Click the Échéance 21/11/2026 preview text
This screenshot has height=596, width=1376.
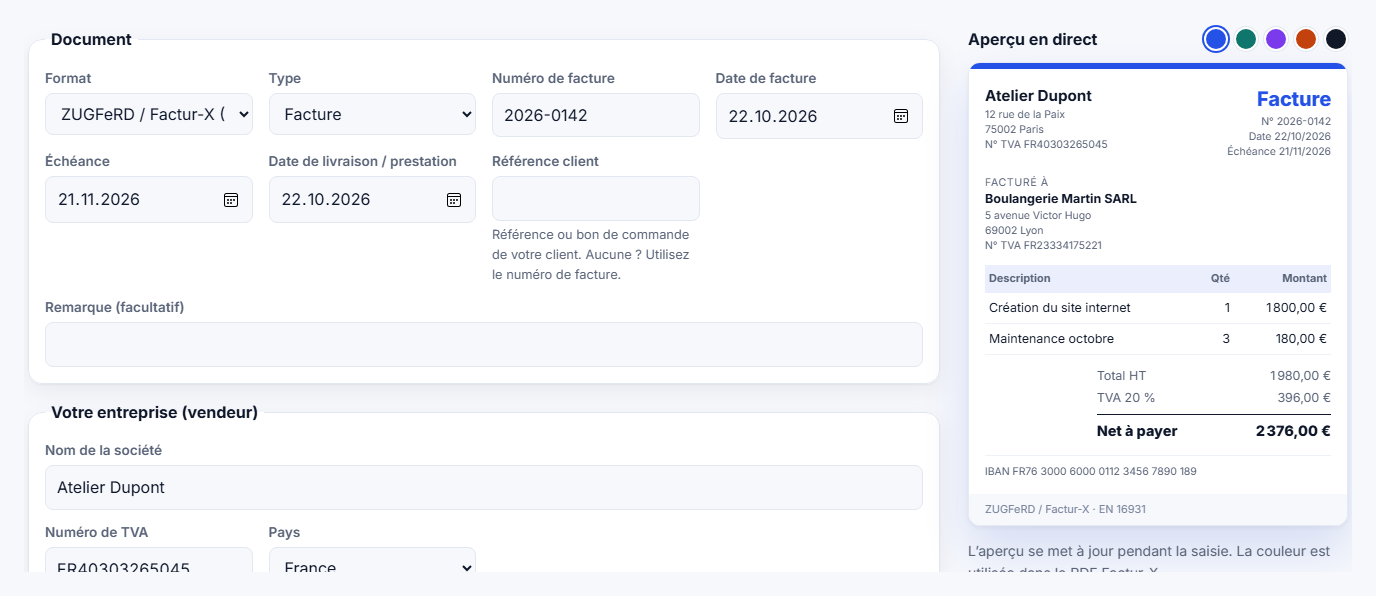[x=1279, y=151]
